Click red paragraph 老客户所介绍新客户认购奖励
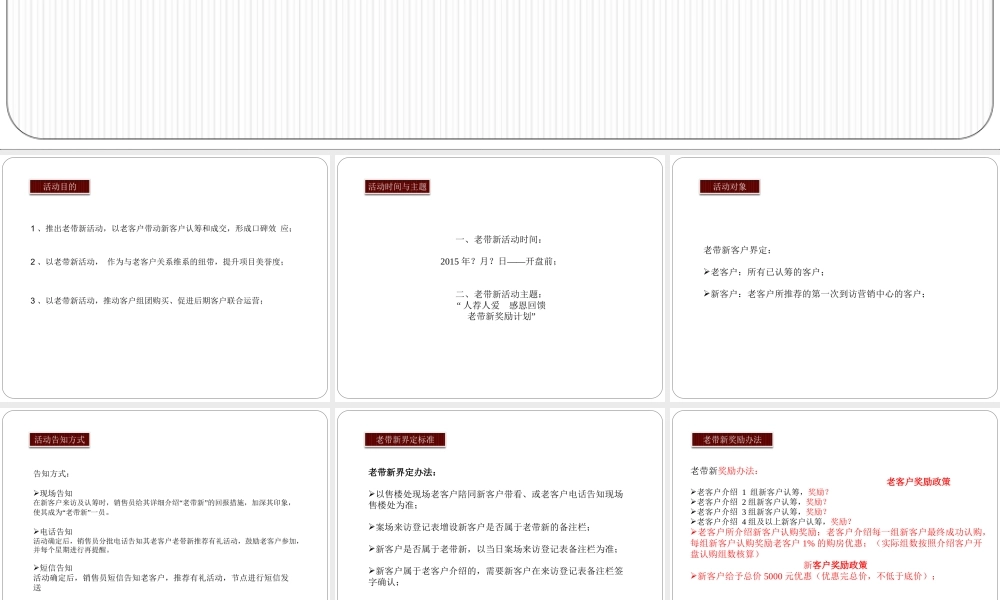1000x600 pixels. (839, 543)
